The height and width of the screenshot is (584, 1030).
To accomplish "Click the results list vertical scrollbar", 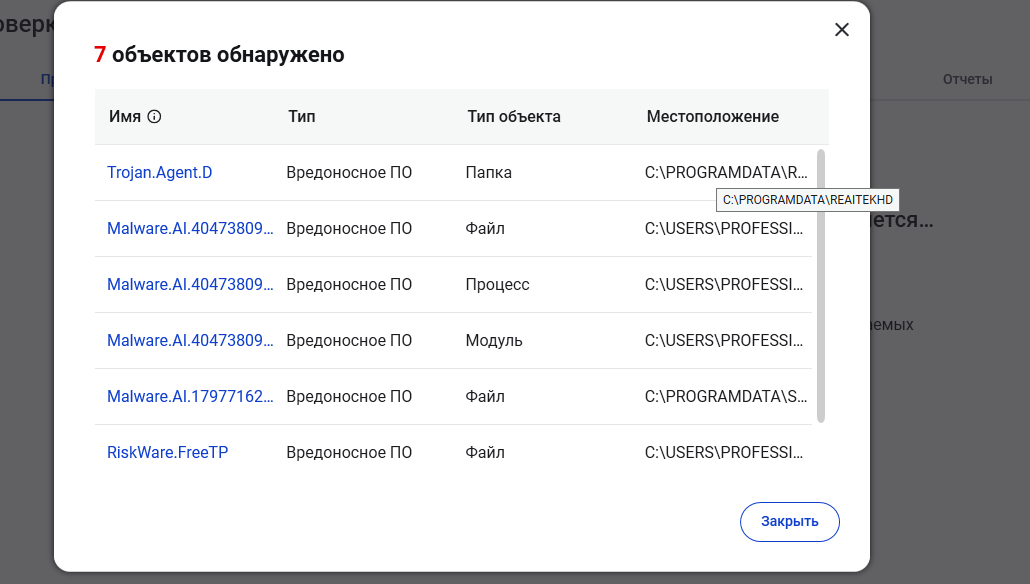I will (x=821, y=285).
